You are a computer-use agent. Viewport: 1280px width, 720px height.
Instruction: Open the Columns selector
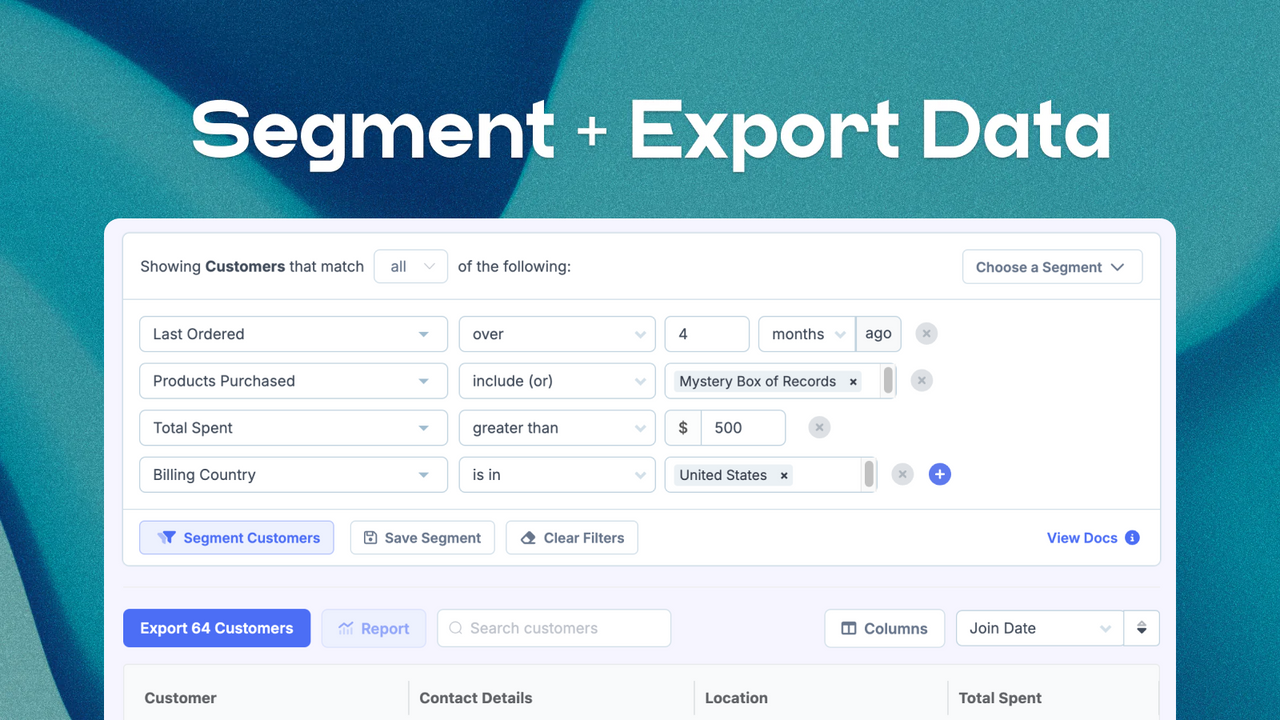(884, 628)
